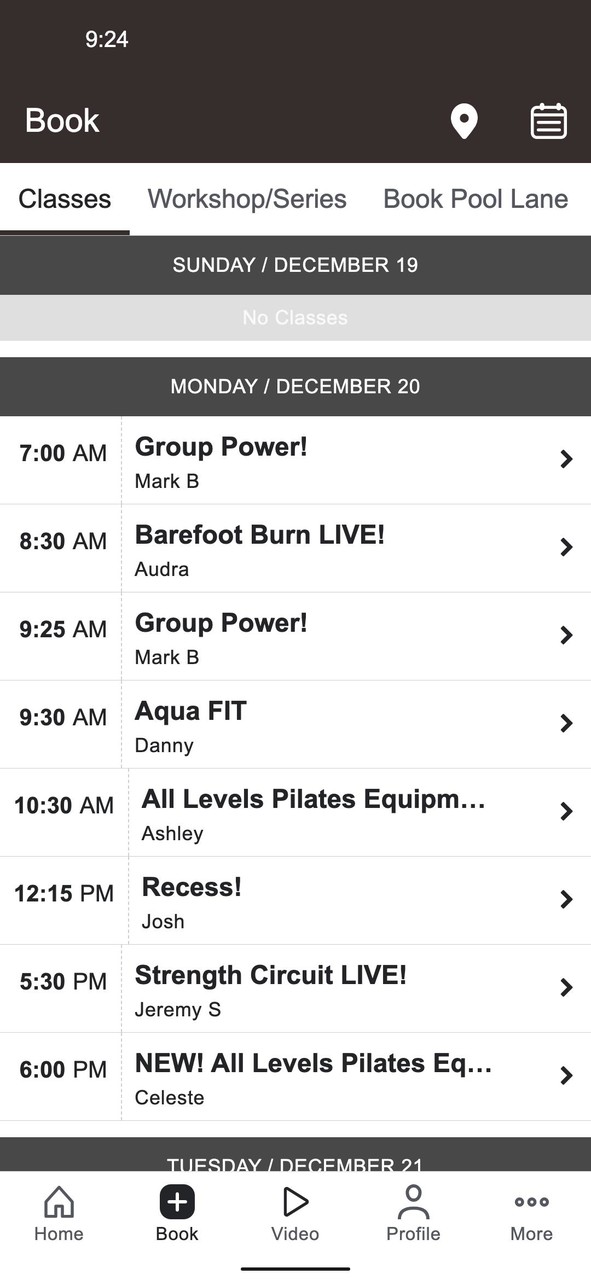This screenshot has height=1280, width=591.
Task: Open the calendar date picker icon
Action: [548, 121]
